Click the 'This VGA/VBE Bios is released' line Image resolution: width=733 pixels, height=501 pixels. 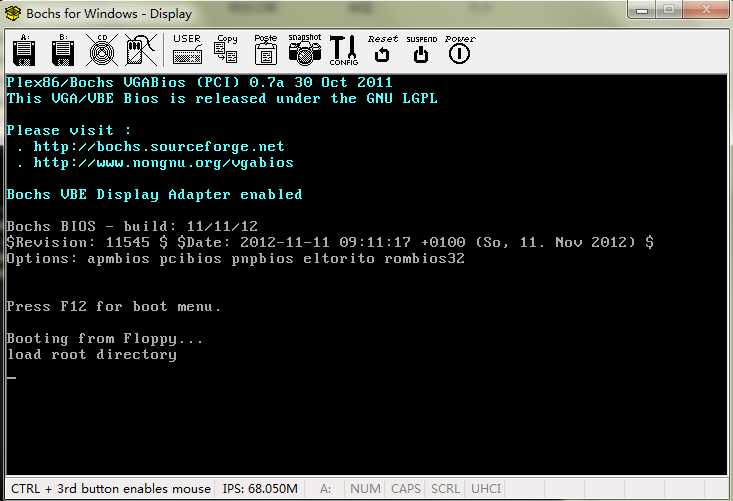[x=222, y=99]
